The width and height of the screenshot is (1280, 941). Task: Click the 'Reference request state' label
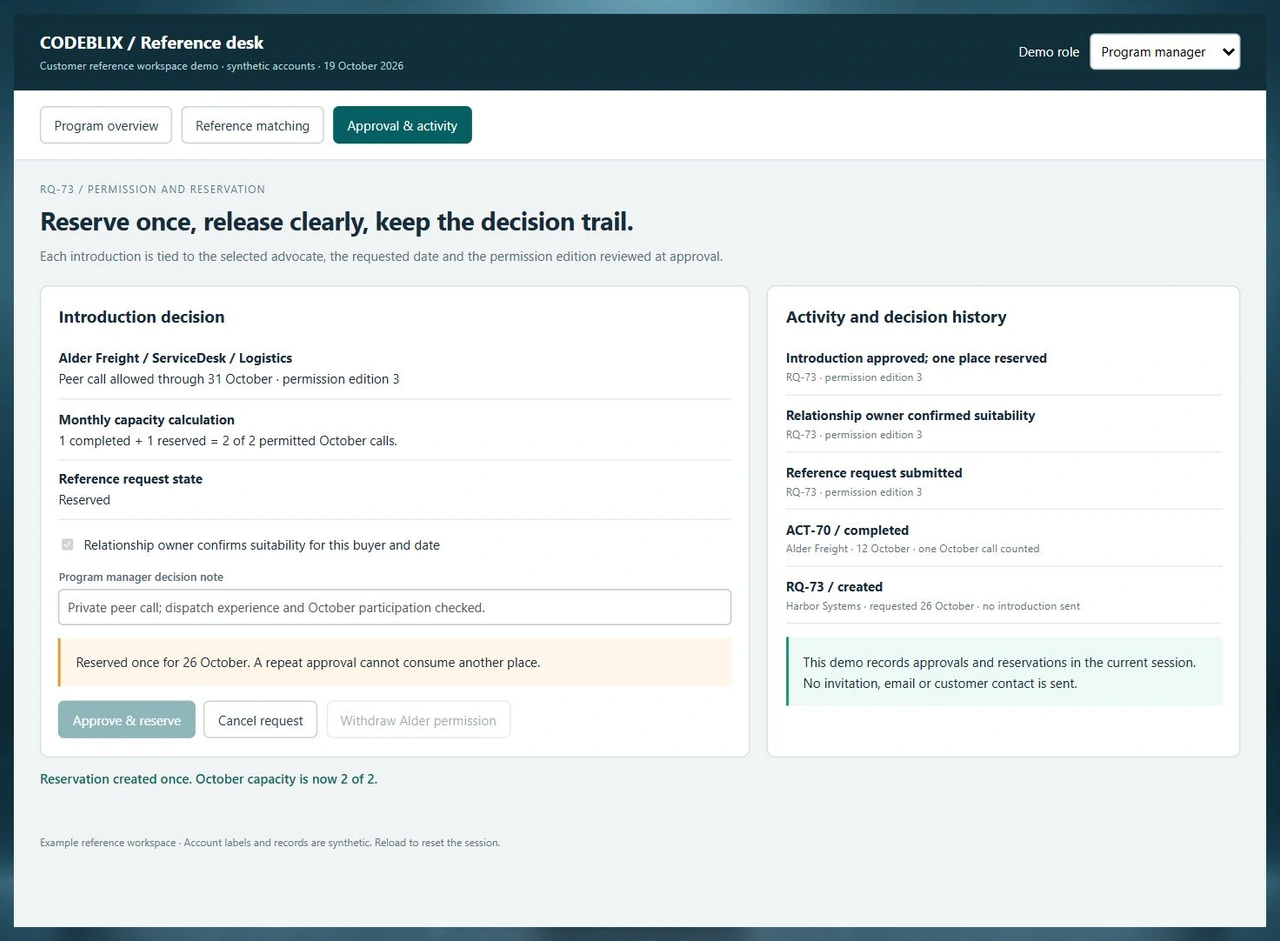131,479
